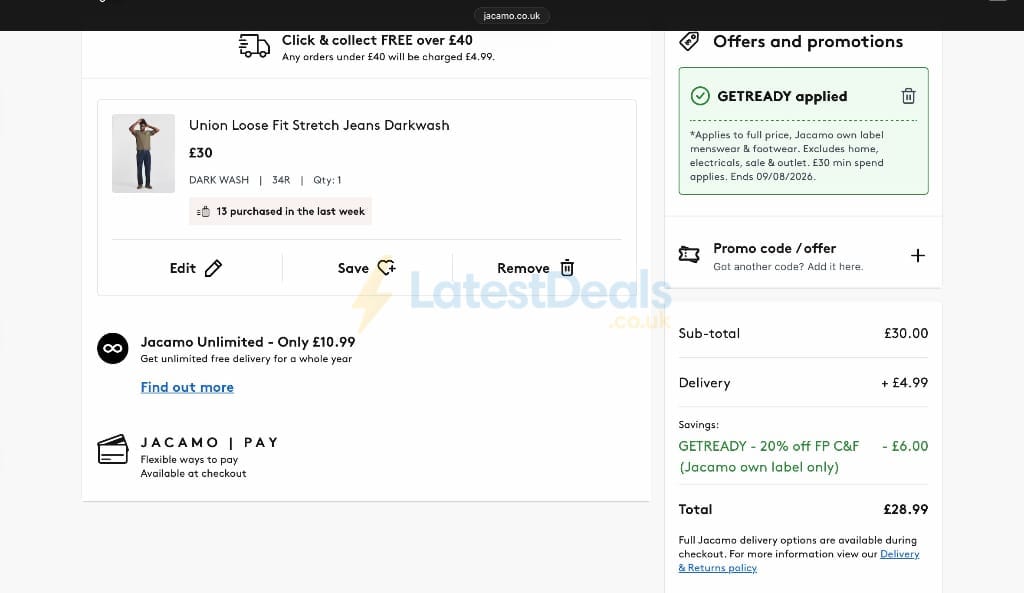
Task: Click the 'Click & collect FREE over £40' text
Action: pyautogui.click(x=377, y=40)
